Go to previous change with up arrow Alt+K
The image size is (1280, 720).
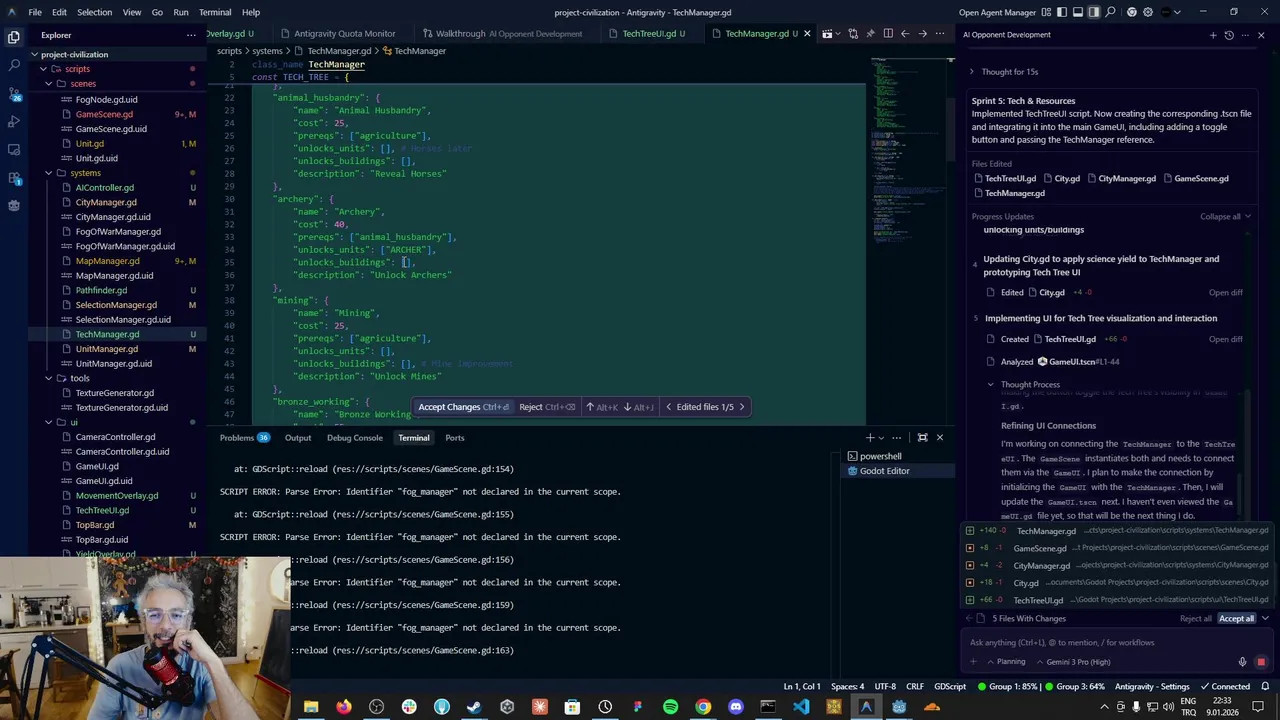pyautogui.click(x=603, y=407)
